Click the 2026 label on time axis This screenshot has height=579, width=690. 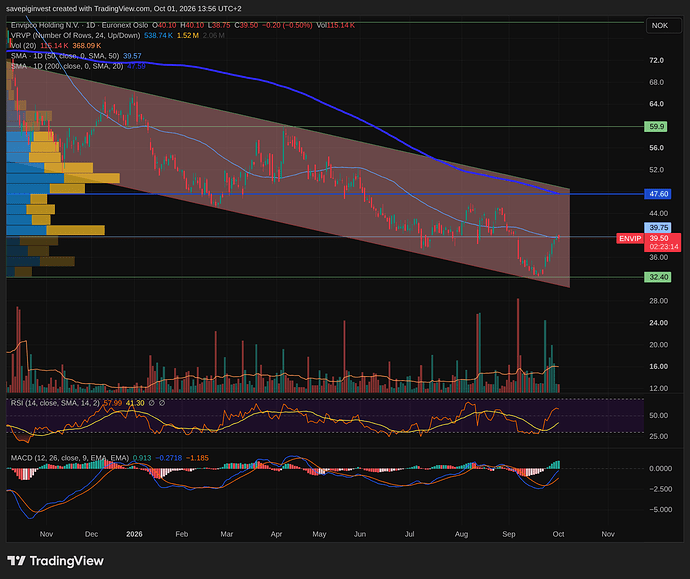point(134,534)
